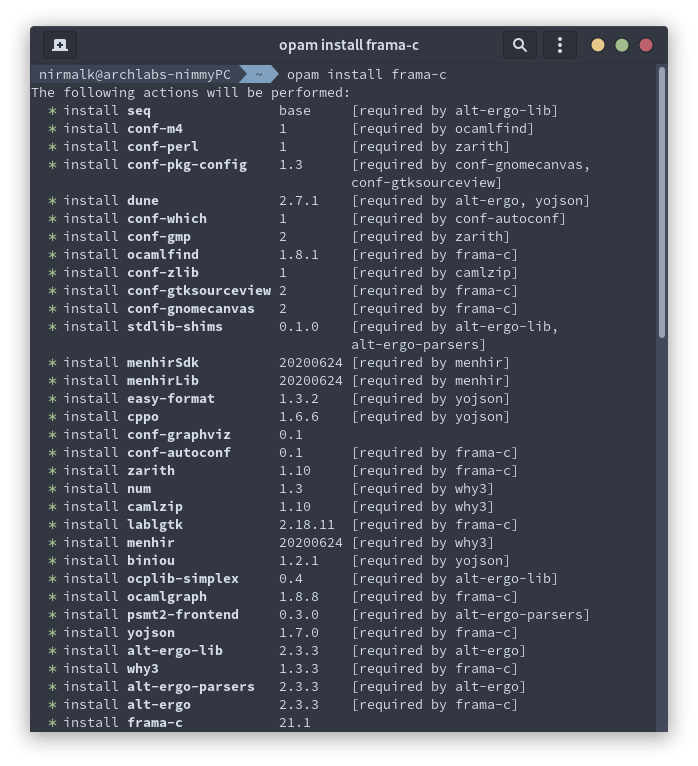Click package name 'menhirSdk'

pos(163,363)
